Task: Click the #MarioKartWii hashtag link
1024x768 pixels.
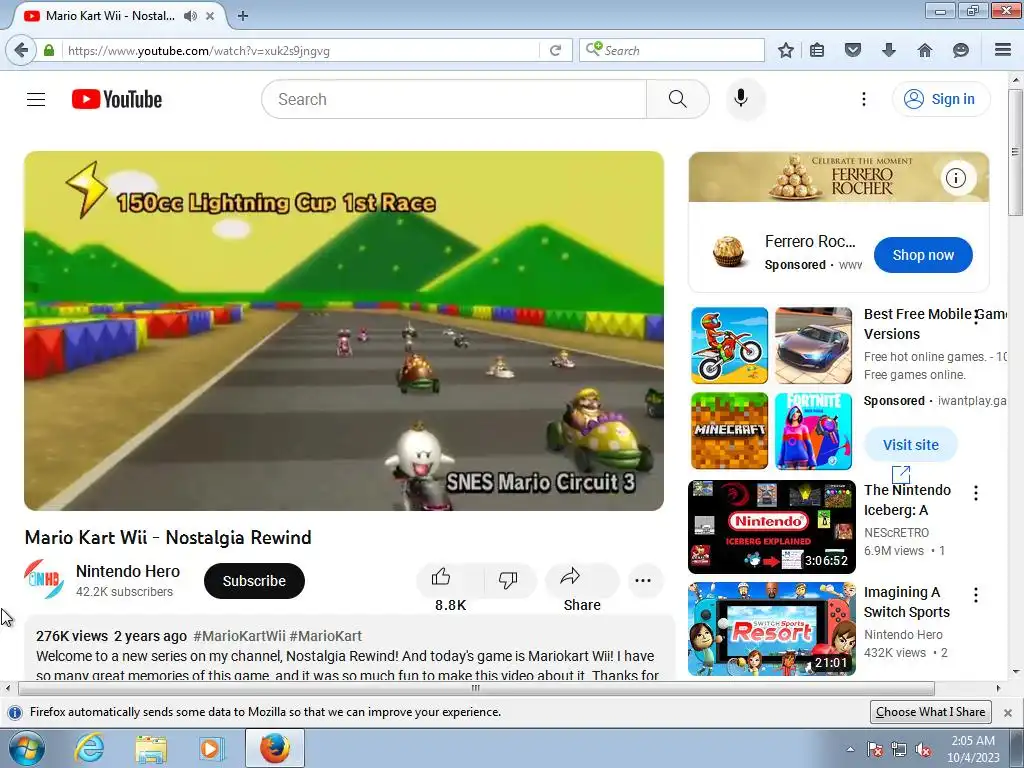Action: click(239, 636)
